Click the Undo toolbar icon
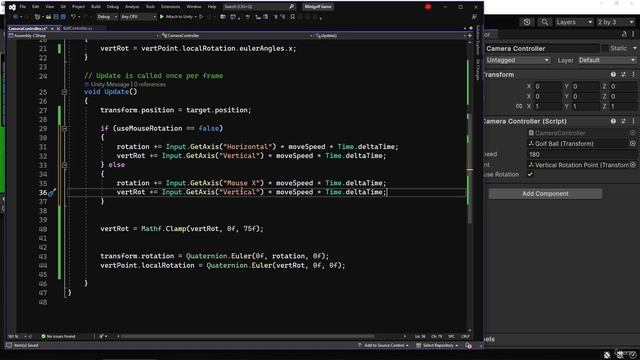This screenshot has height=360, width=640. [x=73, y=17]
